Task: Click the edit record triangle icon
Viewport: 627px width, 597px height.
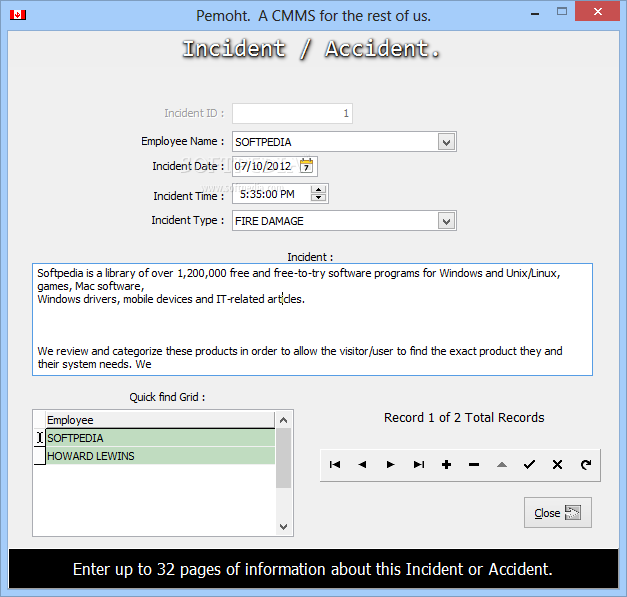Action: pos(502,465)
